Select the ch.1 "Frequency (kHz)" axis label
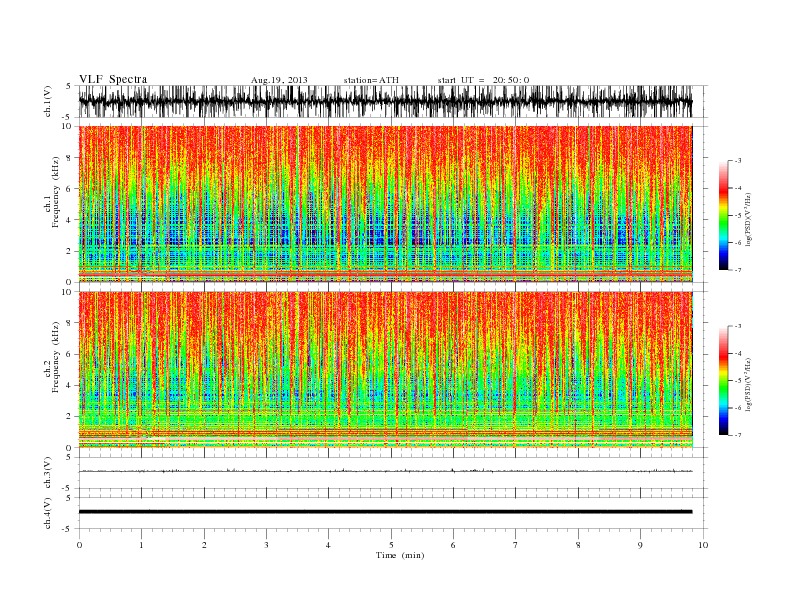Viewport: 792px width, 612px height. tap(56, 192)
